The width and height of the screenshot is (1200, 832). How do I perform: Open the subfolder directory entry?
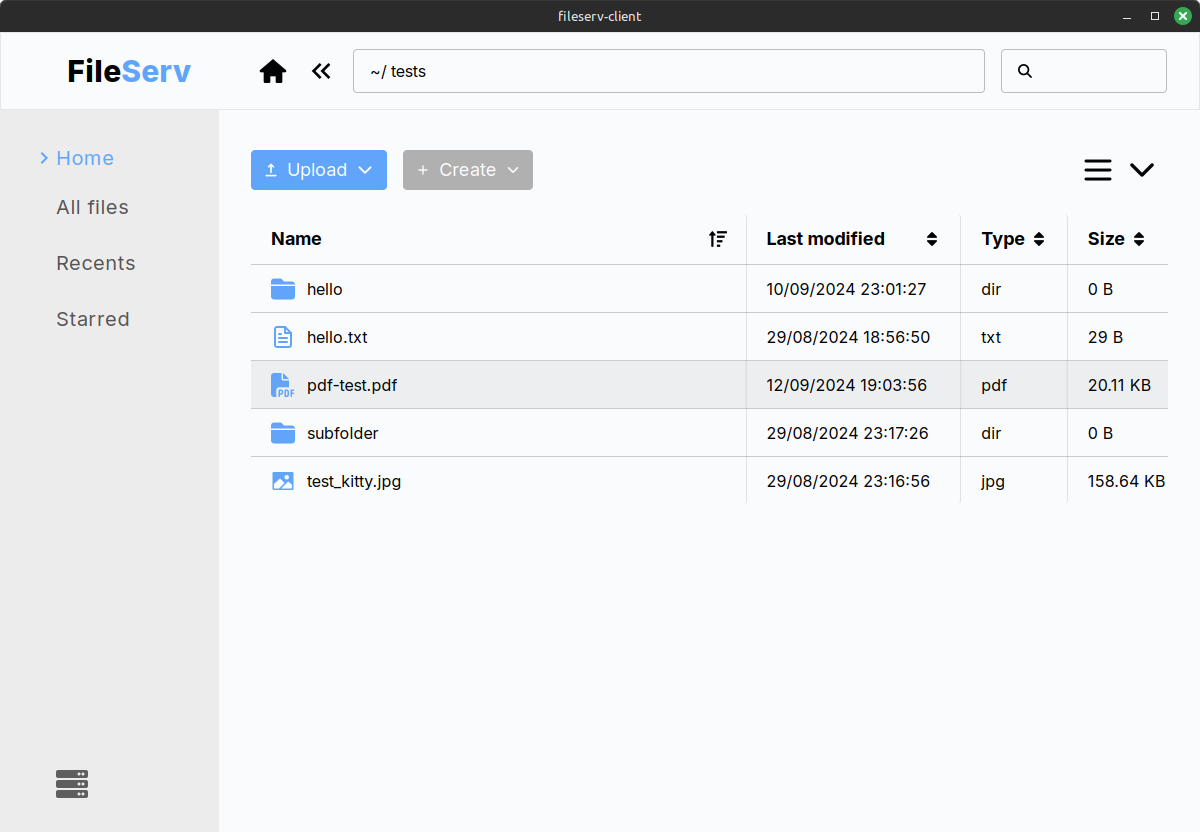(342, 433)
